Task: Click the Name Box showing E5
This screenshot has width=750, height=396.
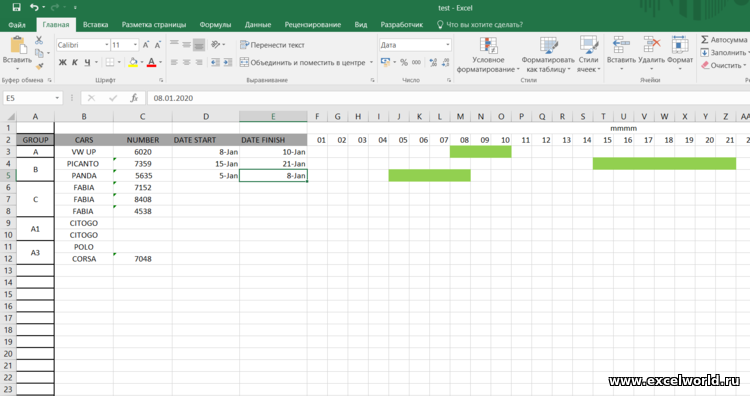Action: coord(28,98)
